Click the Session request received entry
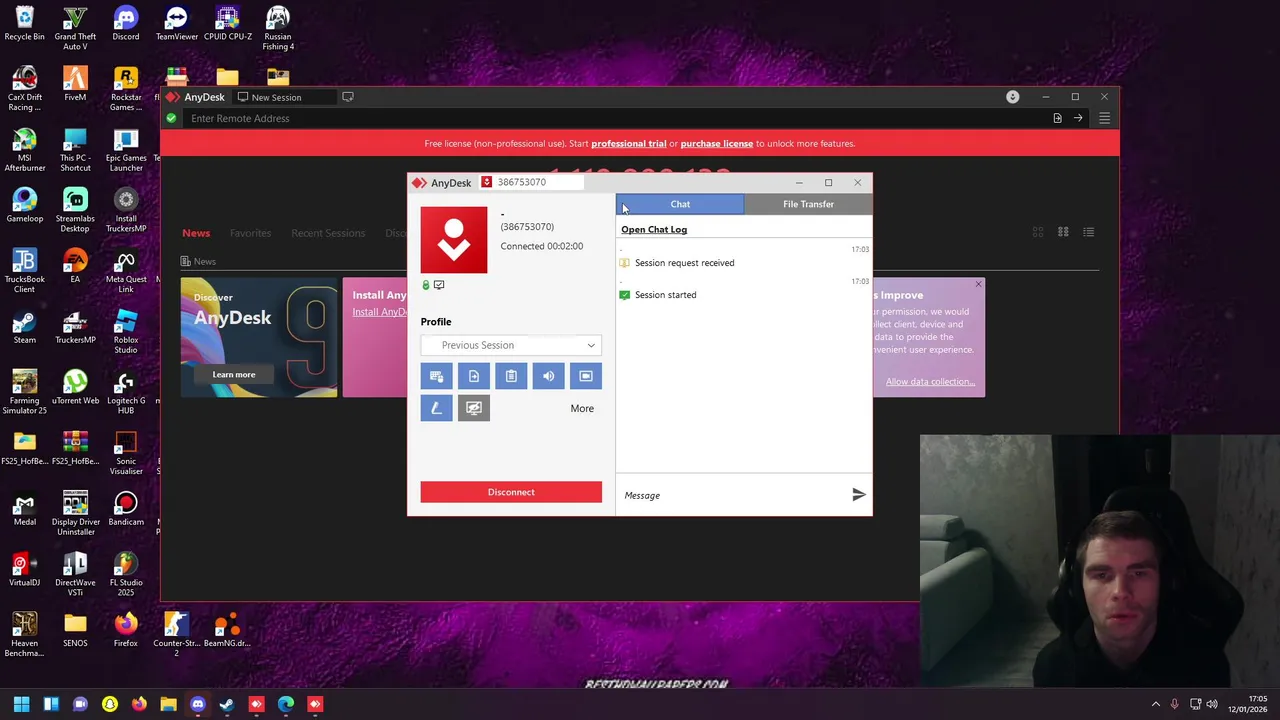Screen dimensions: 1280x720 coord(684,263)
